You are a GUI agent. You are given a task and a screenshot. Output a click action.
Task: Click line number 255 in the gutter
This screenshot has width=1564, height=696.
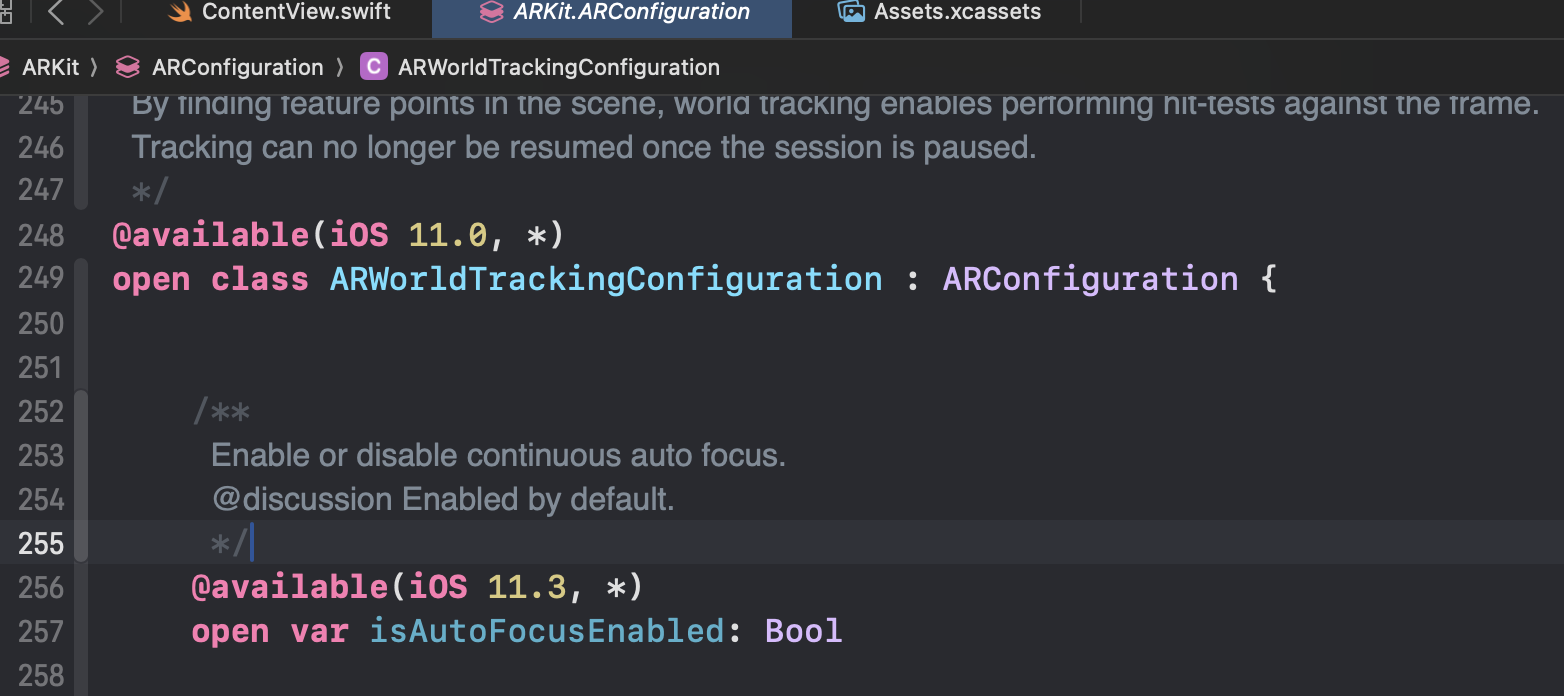tap(40, 543)
